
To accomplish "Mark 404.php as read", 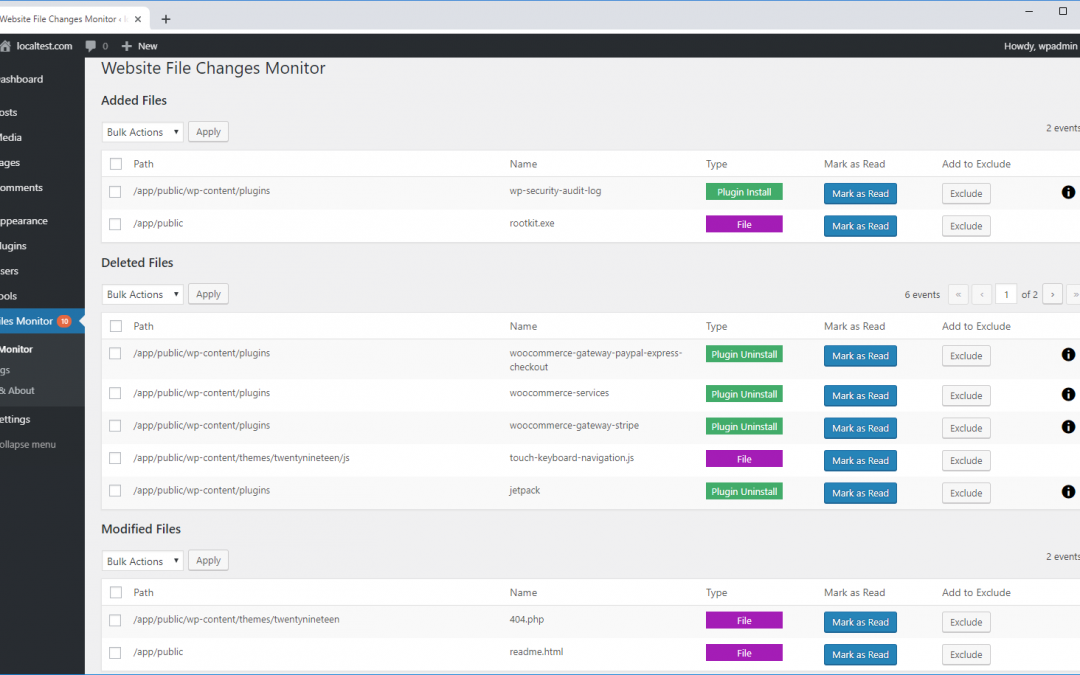I will coord(860,622).
